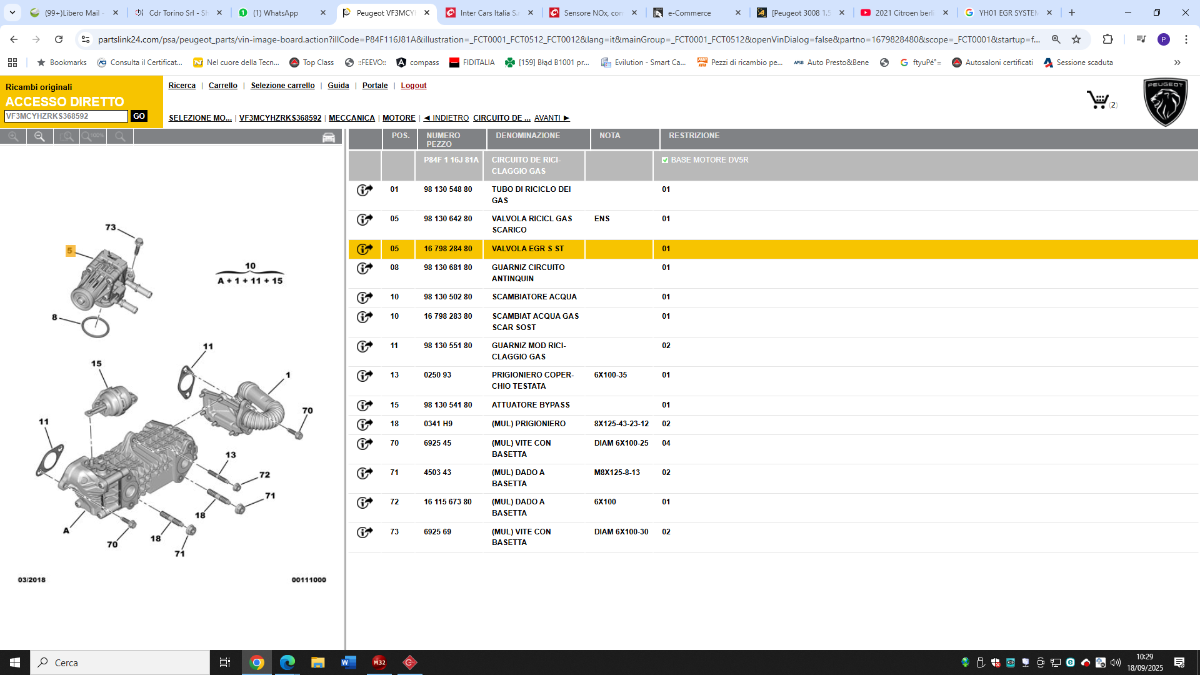Bookmark this page with the star icon
This screenshot has width=1200, height=675.
(1076, 39)
